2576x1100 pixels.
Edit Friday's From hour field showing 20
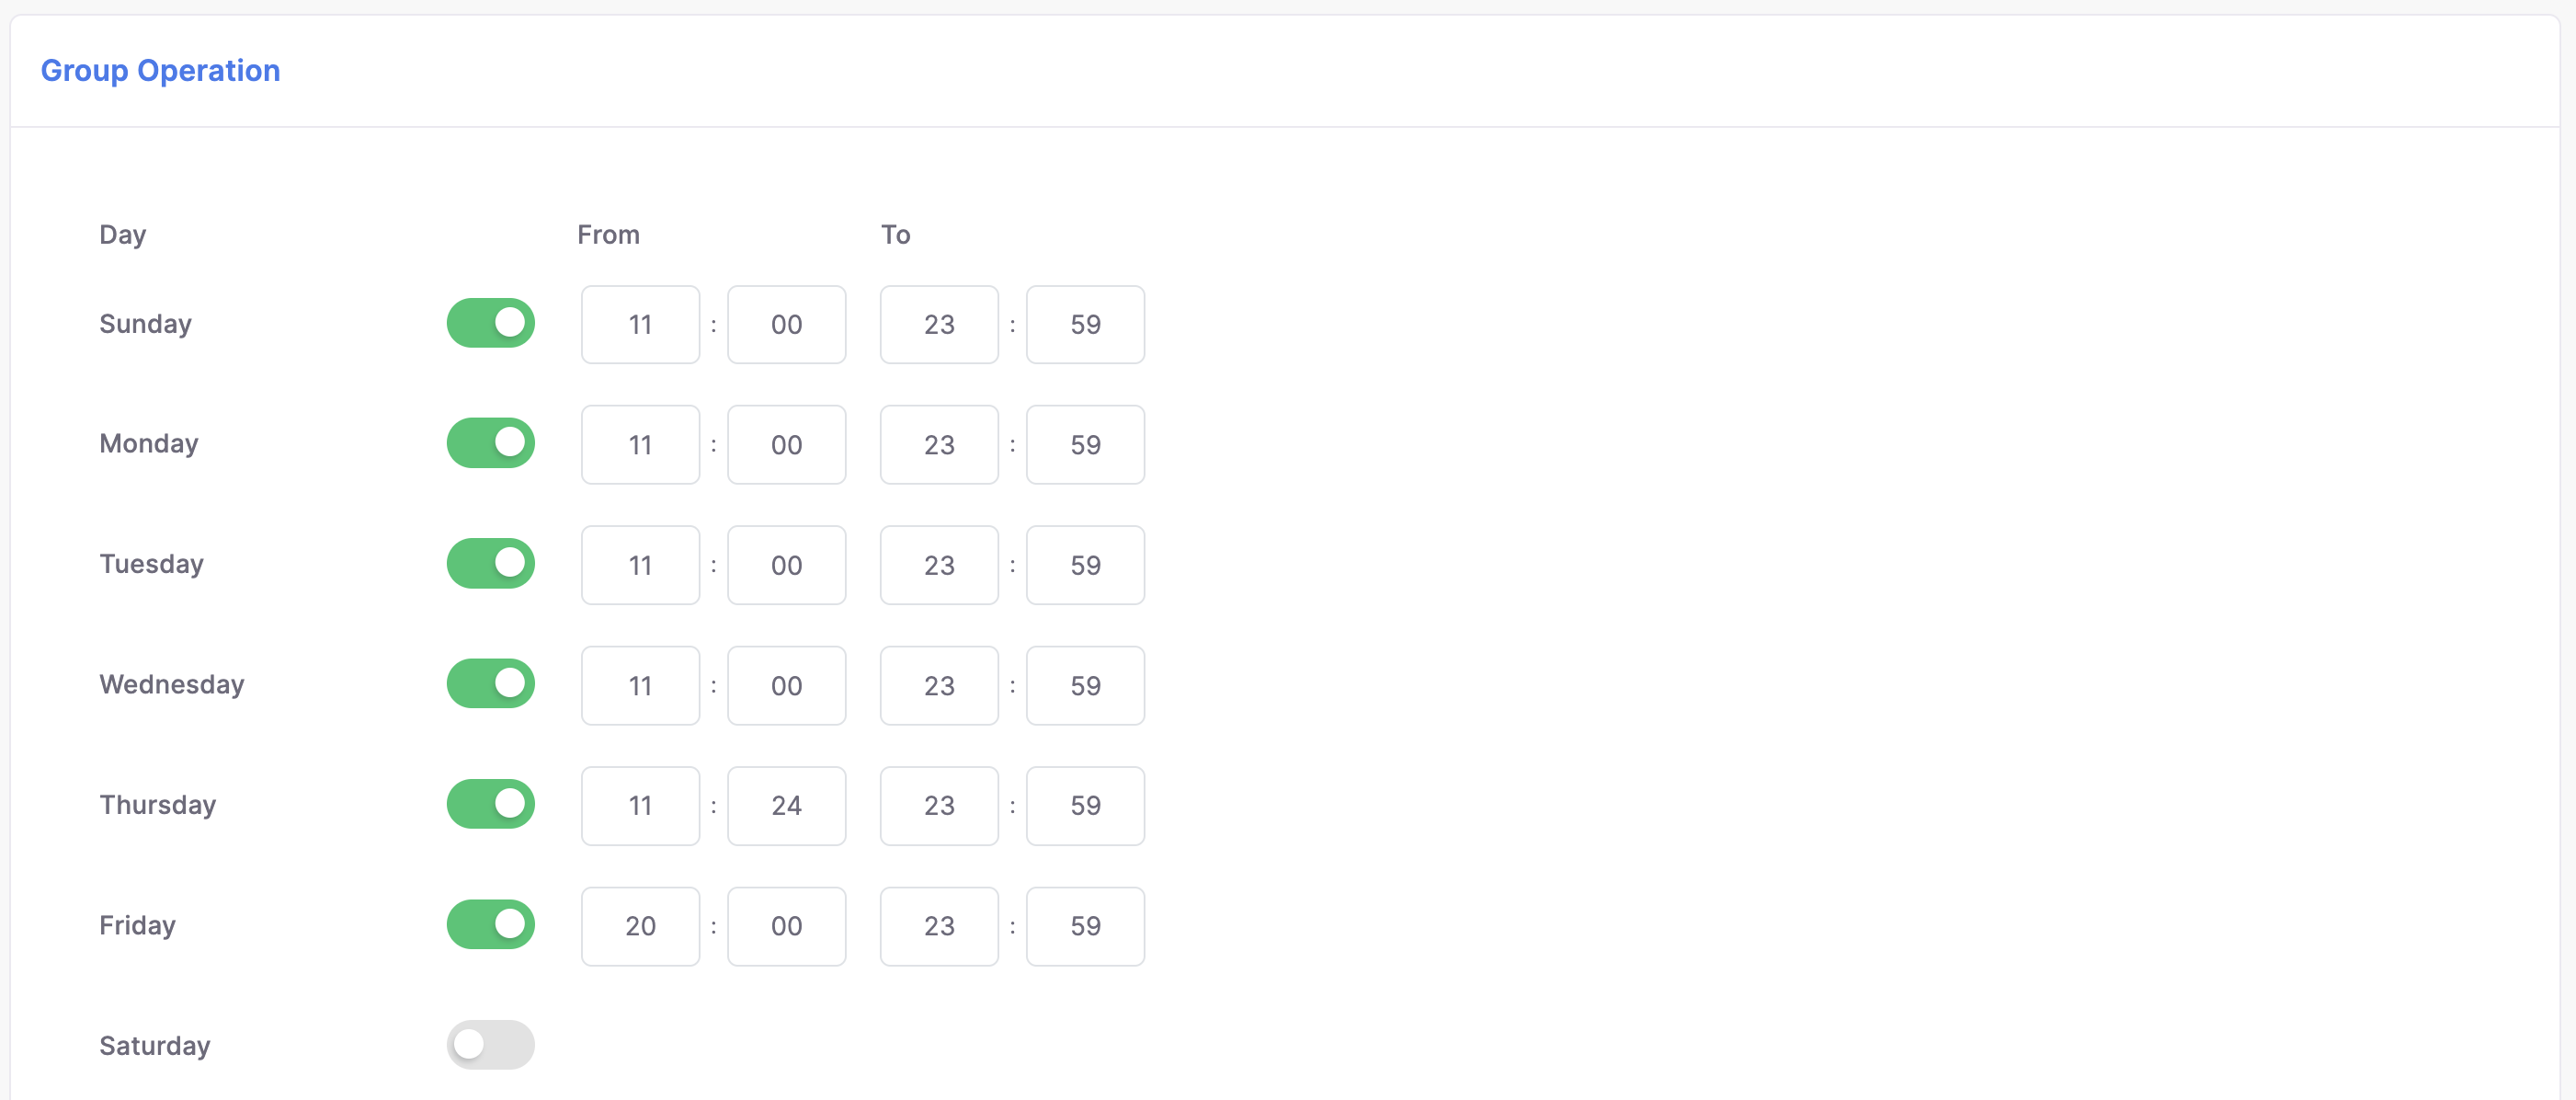pos(640,926)
